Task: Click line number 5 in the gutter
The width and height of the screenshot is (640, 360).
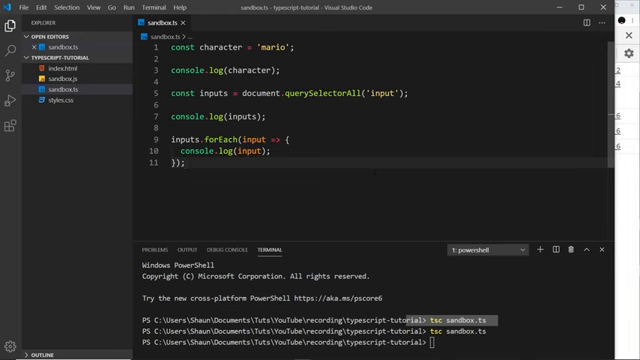Action: 156,93
